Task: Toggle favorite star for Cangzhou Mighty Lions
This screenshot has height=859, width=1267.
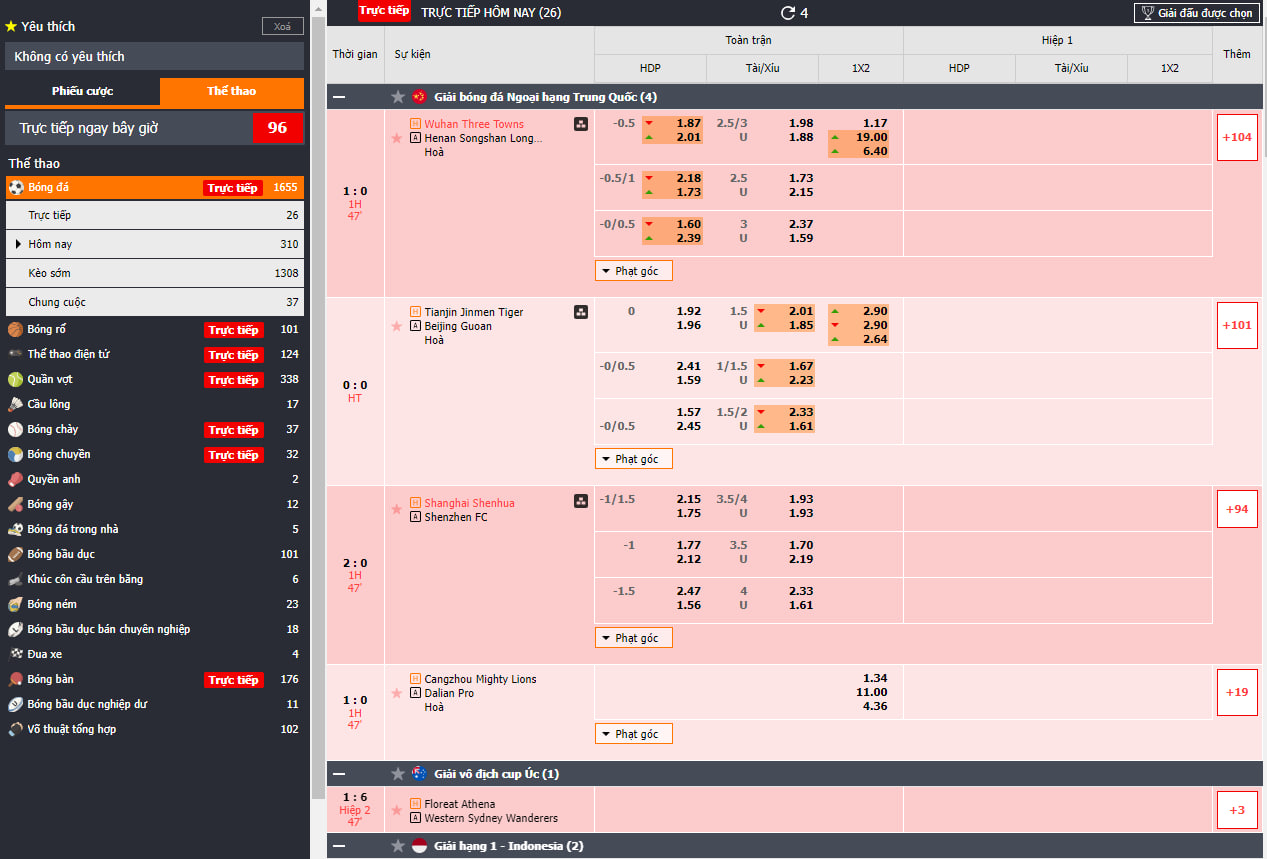Action: pyautogui.click(x=397, y=693)
